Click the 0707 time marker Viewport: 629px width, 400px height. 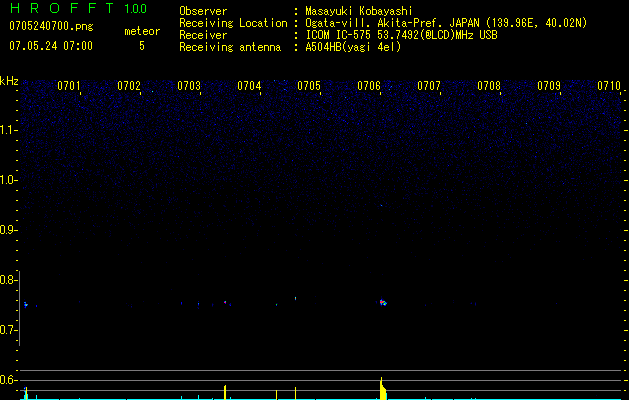coord(429,86)
